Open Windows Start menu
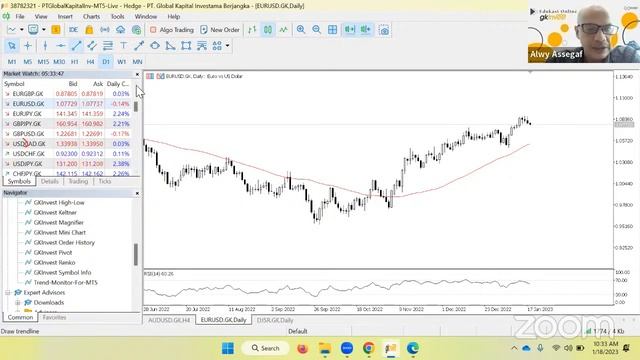Image resolution: width=640 pixels, height=360 pixels. (x=228, y=348)
